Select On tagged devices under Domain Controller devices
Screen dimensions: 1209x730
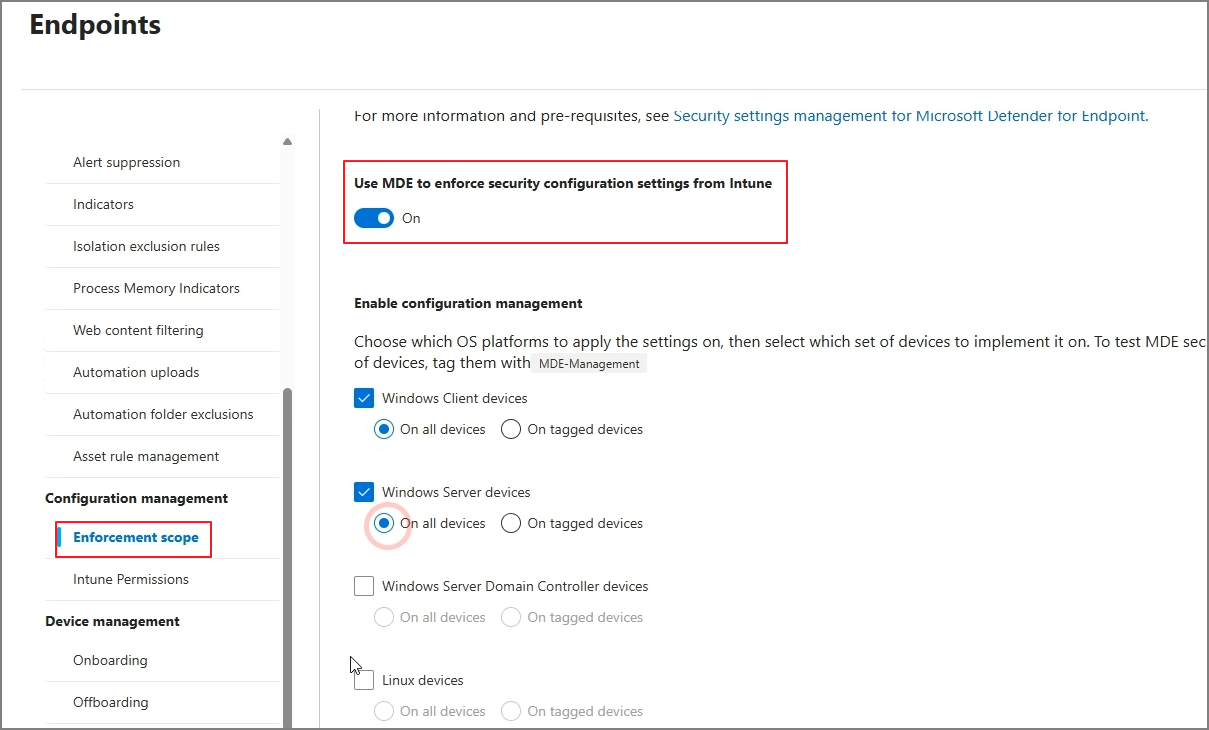tap(511, 617)
